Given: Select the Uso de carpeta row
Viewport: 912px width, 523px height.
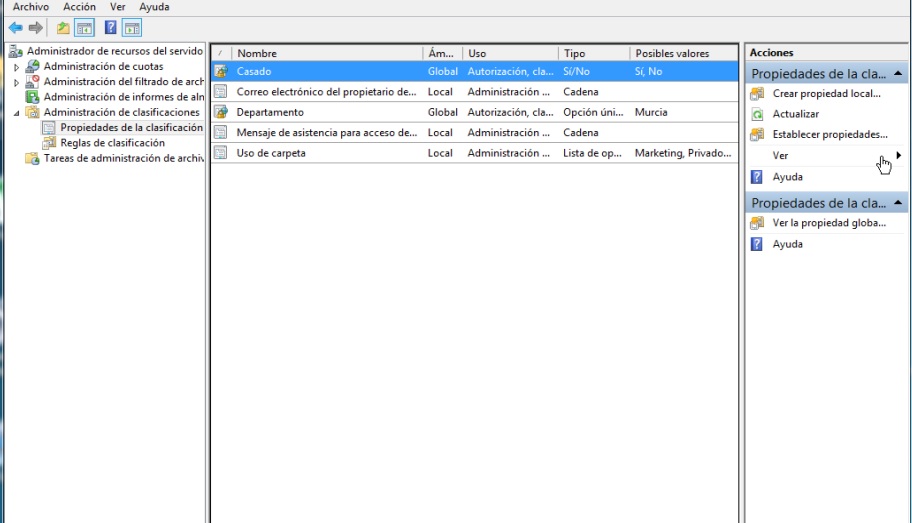Looking at the screenshot, I should 271,153.
